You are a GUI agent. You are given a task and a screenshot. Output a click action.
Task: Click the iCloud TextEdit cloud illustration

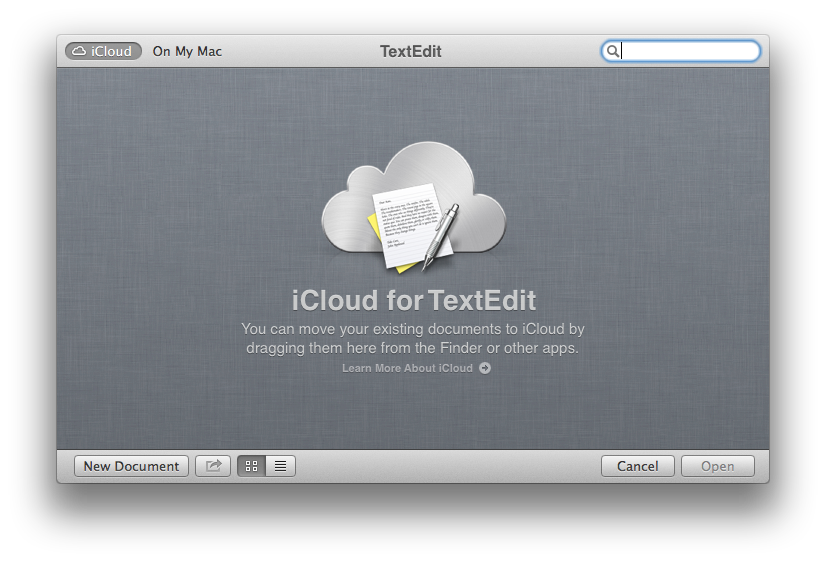(x=414, y=207)
